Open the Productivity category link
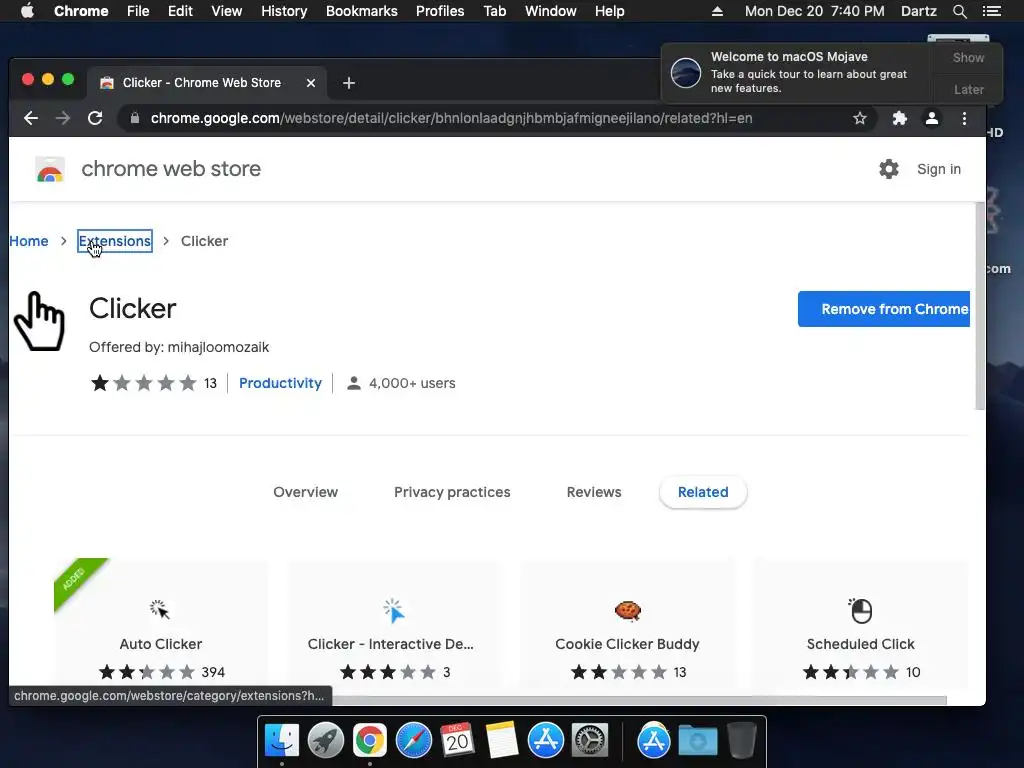 pos(280,383)
